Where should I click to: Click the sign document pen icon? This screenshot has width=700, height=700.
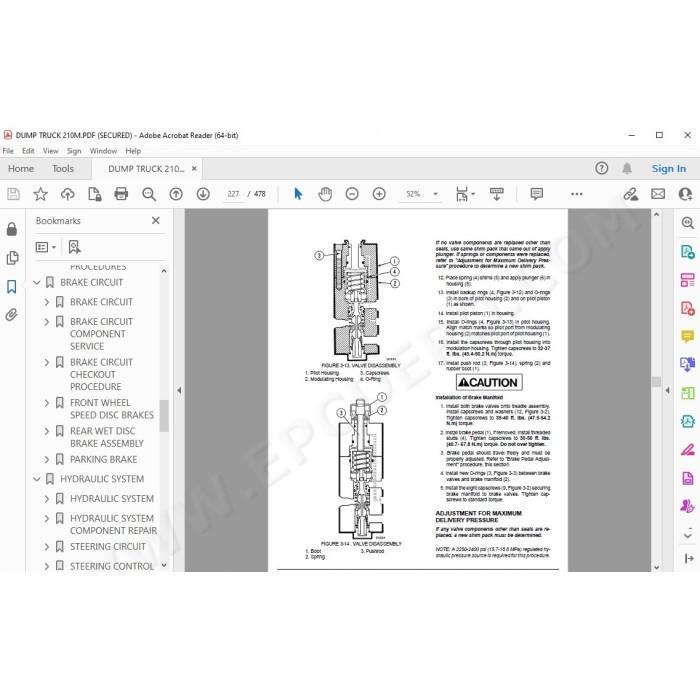631,194
